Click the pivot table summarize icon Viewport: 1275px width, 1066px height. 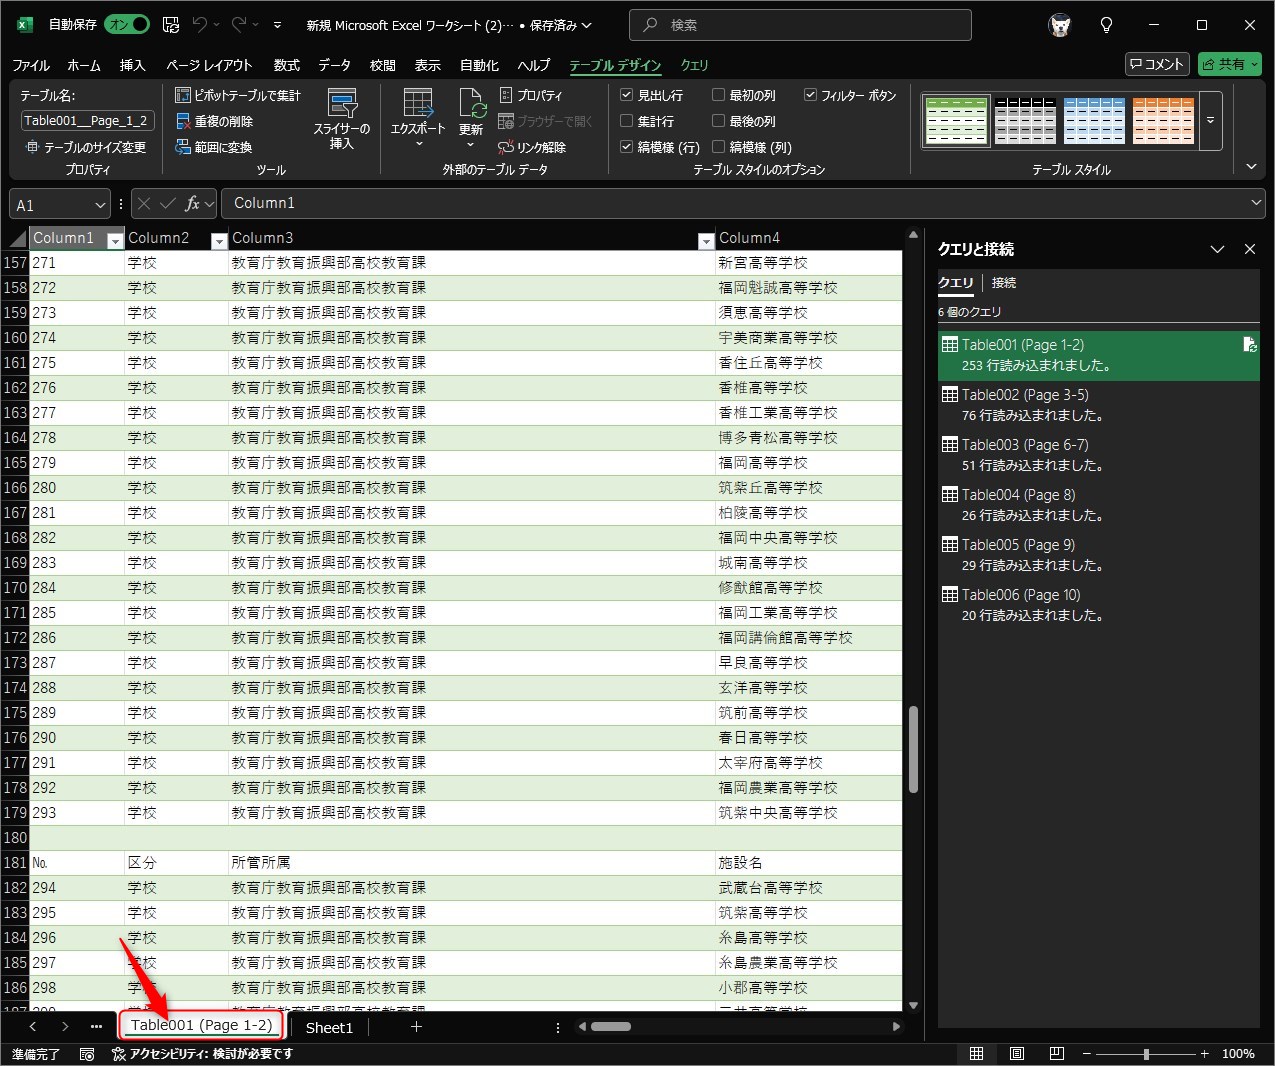[x=183, y=95]
